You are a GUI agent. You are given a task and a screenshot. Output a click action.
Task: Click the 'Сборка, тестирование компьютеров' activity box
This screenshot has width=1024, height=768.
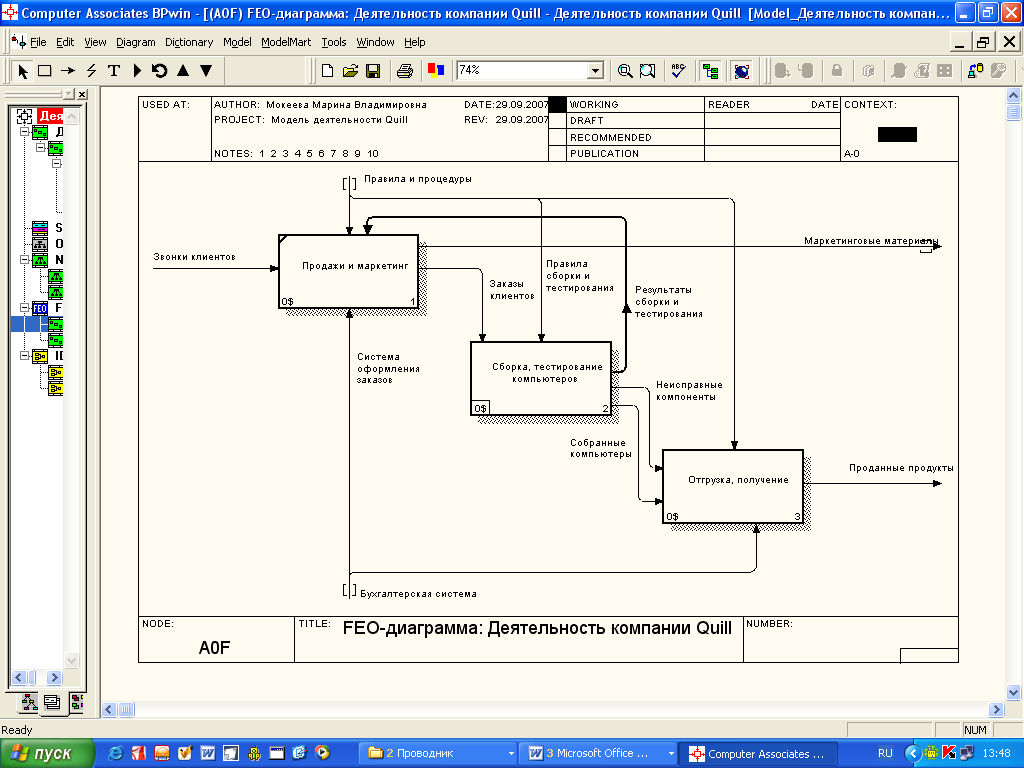pyautogui.click(x=541, y=379)
